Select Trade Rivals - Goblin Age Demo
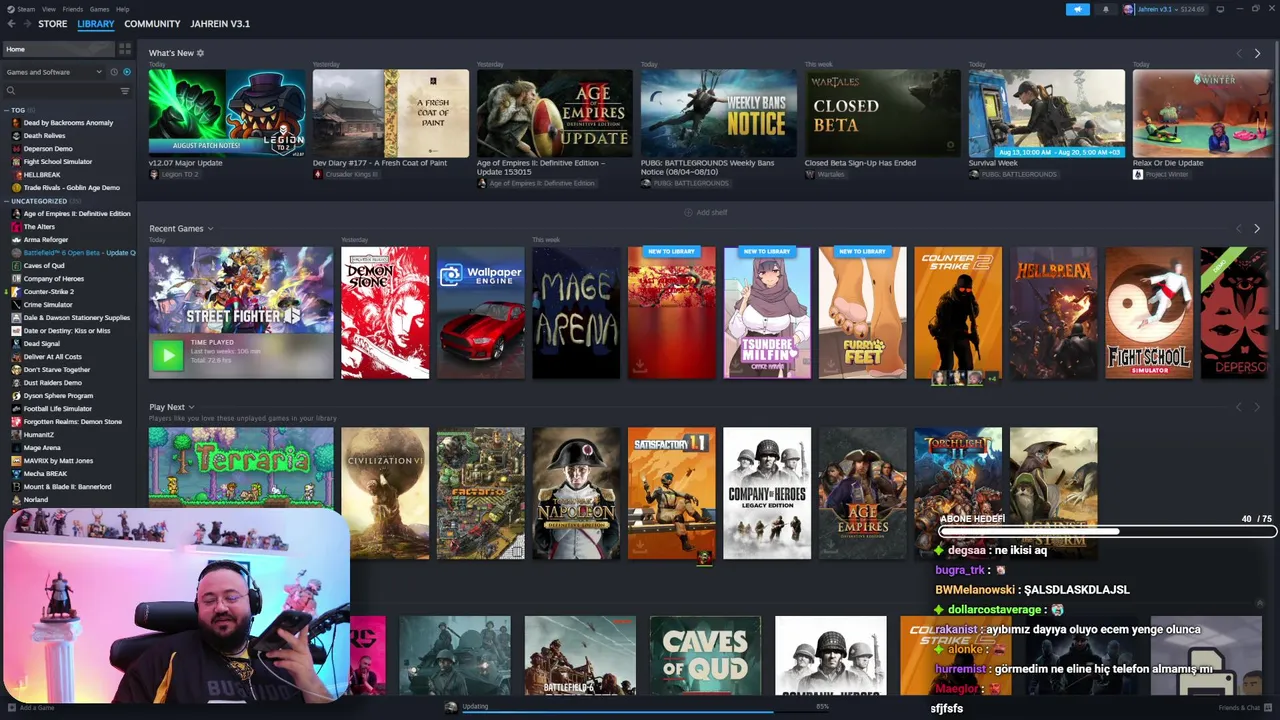Screen dimensions: 1280x720 point(71,188)
